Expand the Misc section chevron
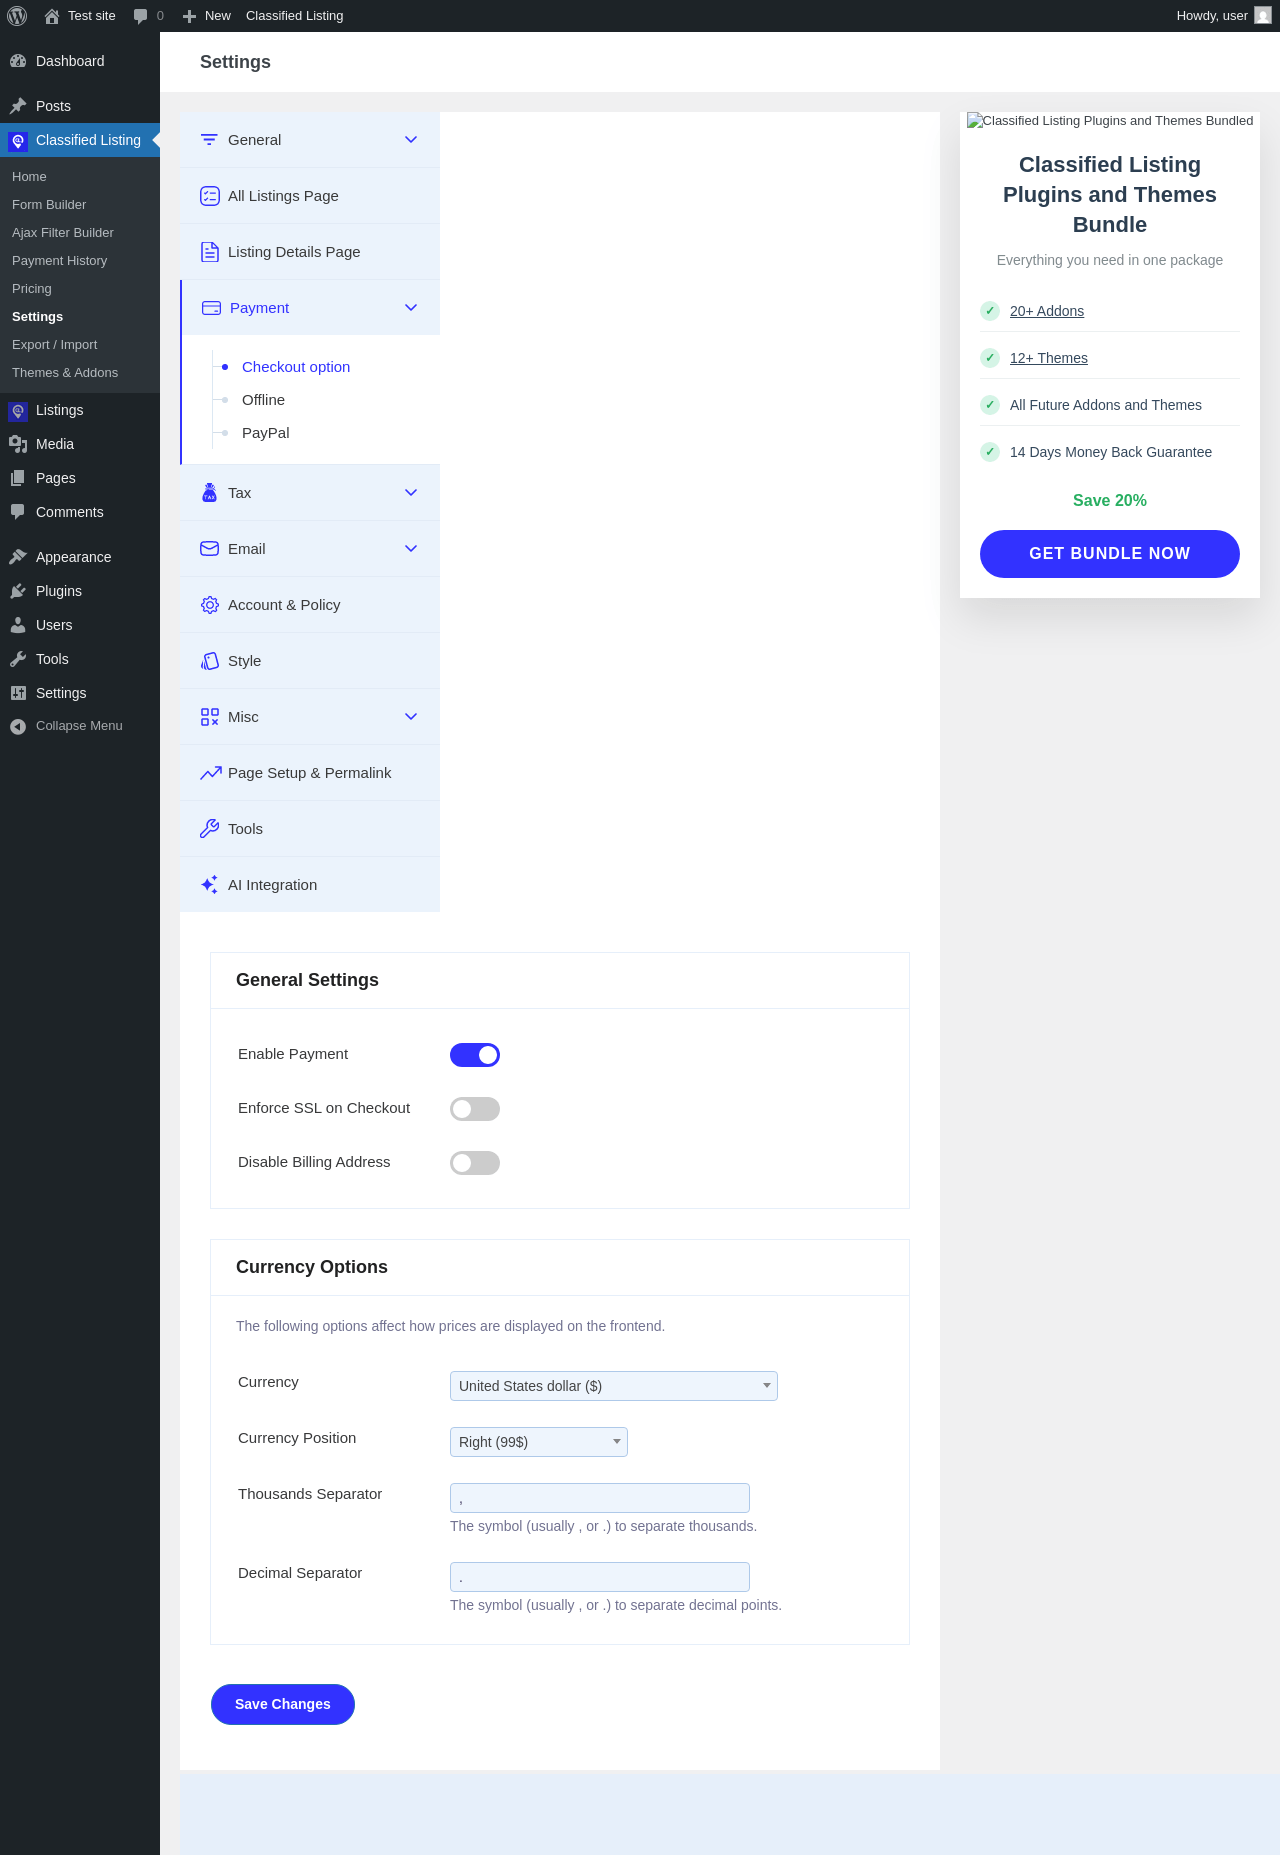The width and height of the screenshot is (1280, 1855). [411, 717]
